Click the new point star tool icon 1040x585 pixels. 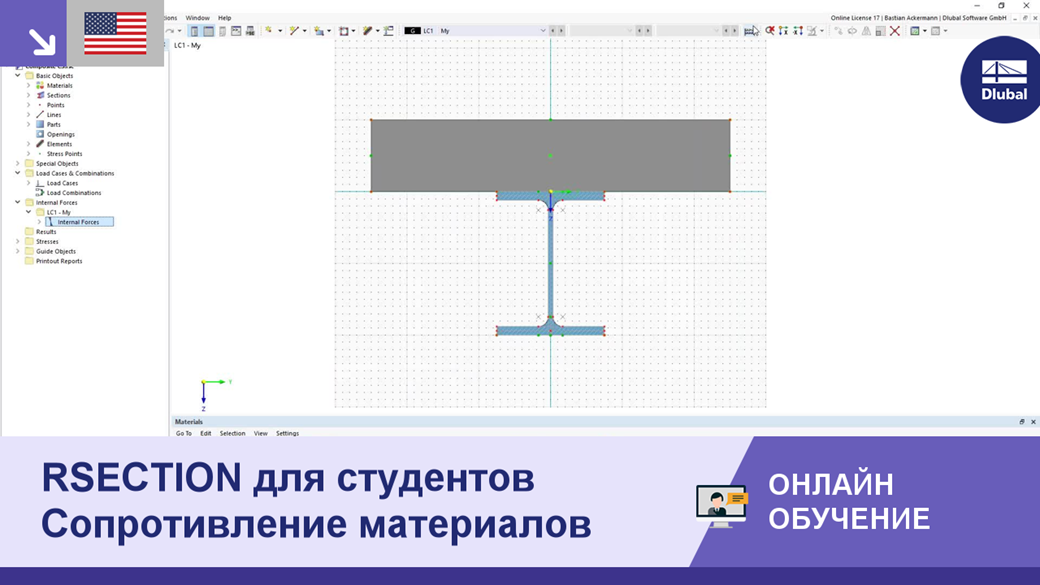[x=269, y=31]
